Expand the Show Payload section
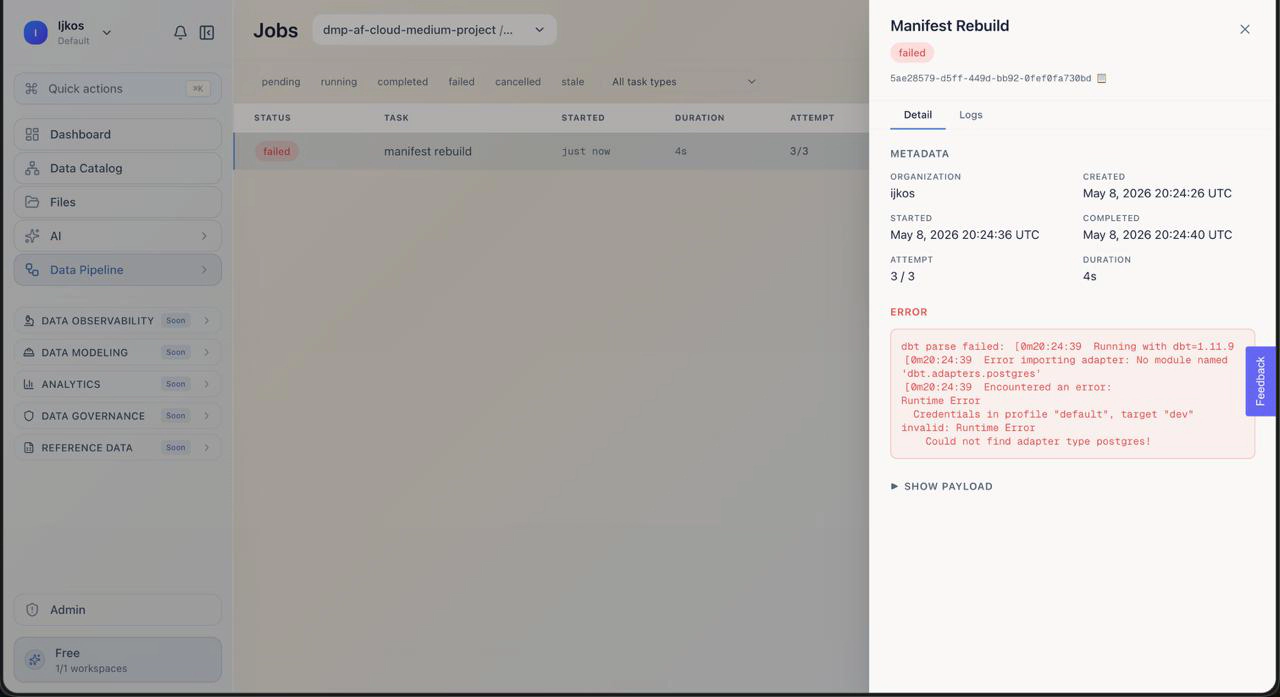 click(x=941, y=486)
